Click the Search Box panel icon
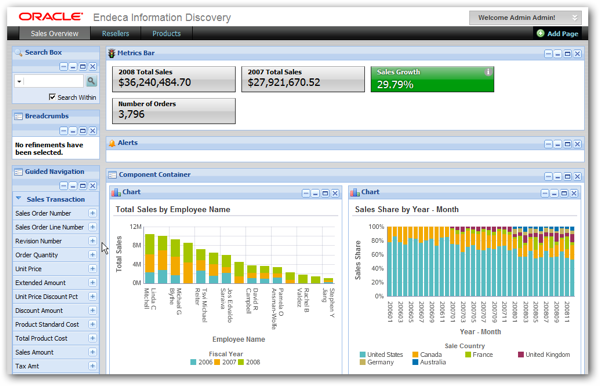 [x=18, y=53]
